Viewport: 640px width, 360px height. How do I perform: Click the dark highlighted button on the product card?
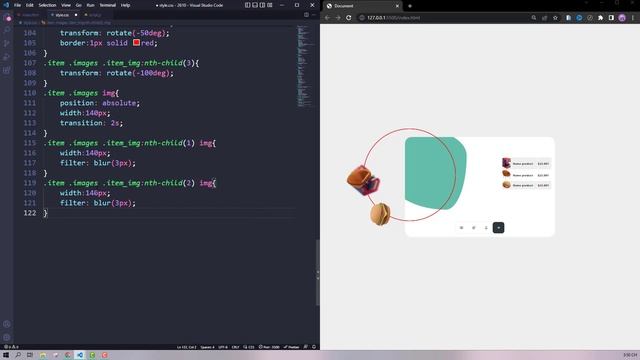click(498, 227)
